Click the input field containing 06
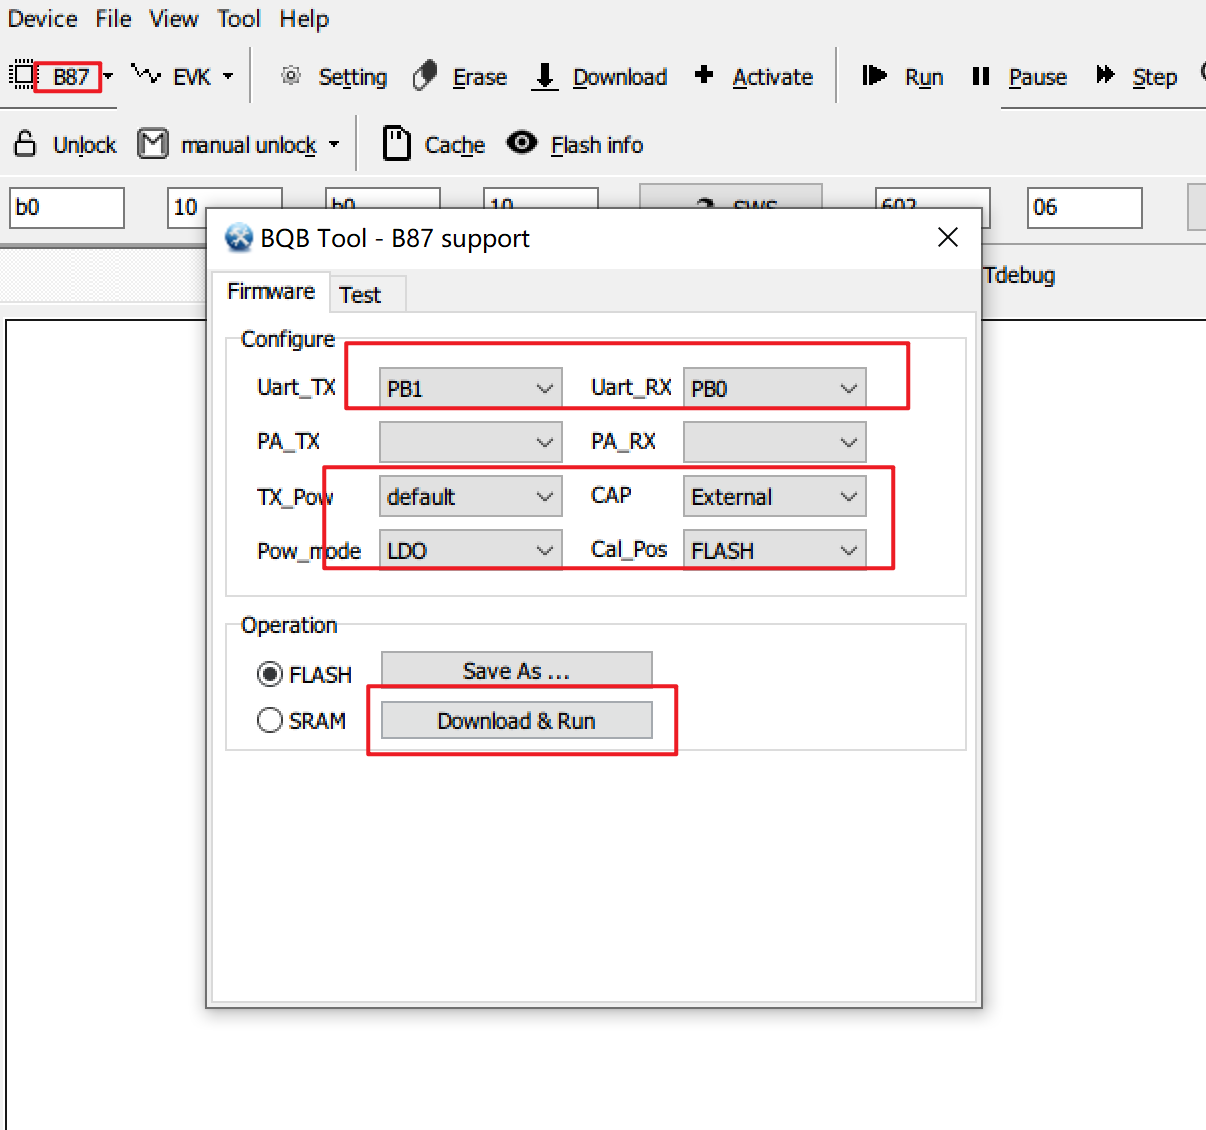Image resolution: width=1206 pixels, height=1130 pixels. pos(1084,208)
